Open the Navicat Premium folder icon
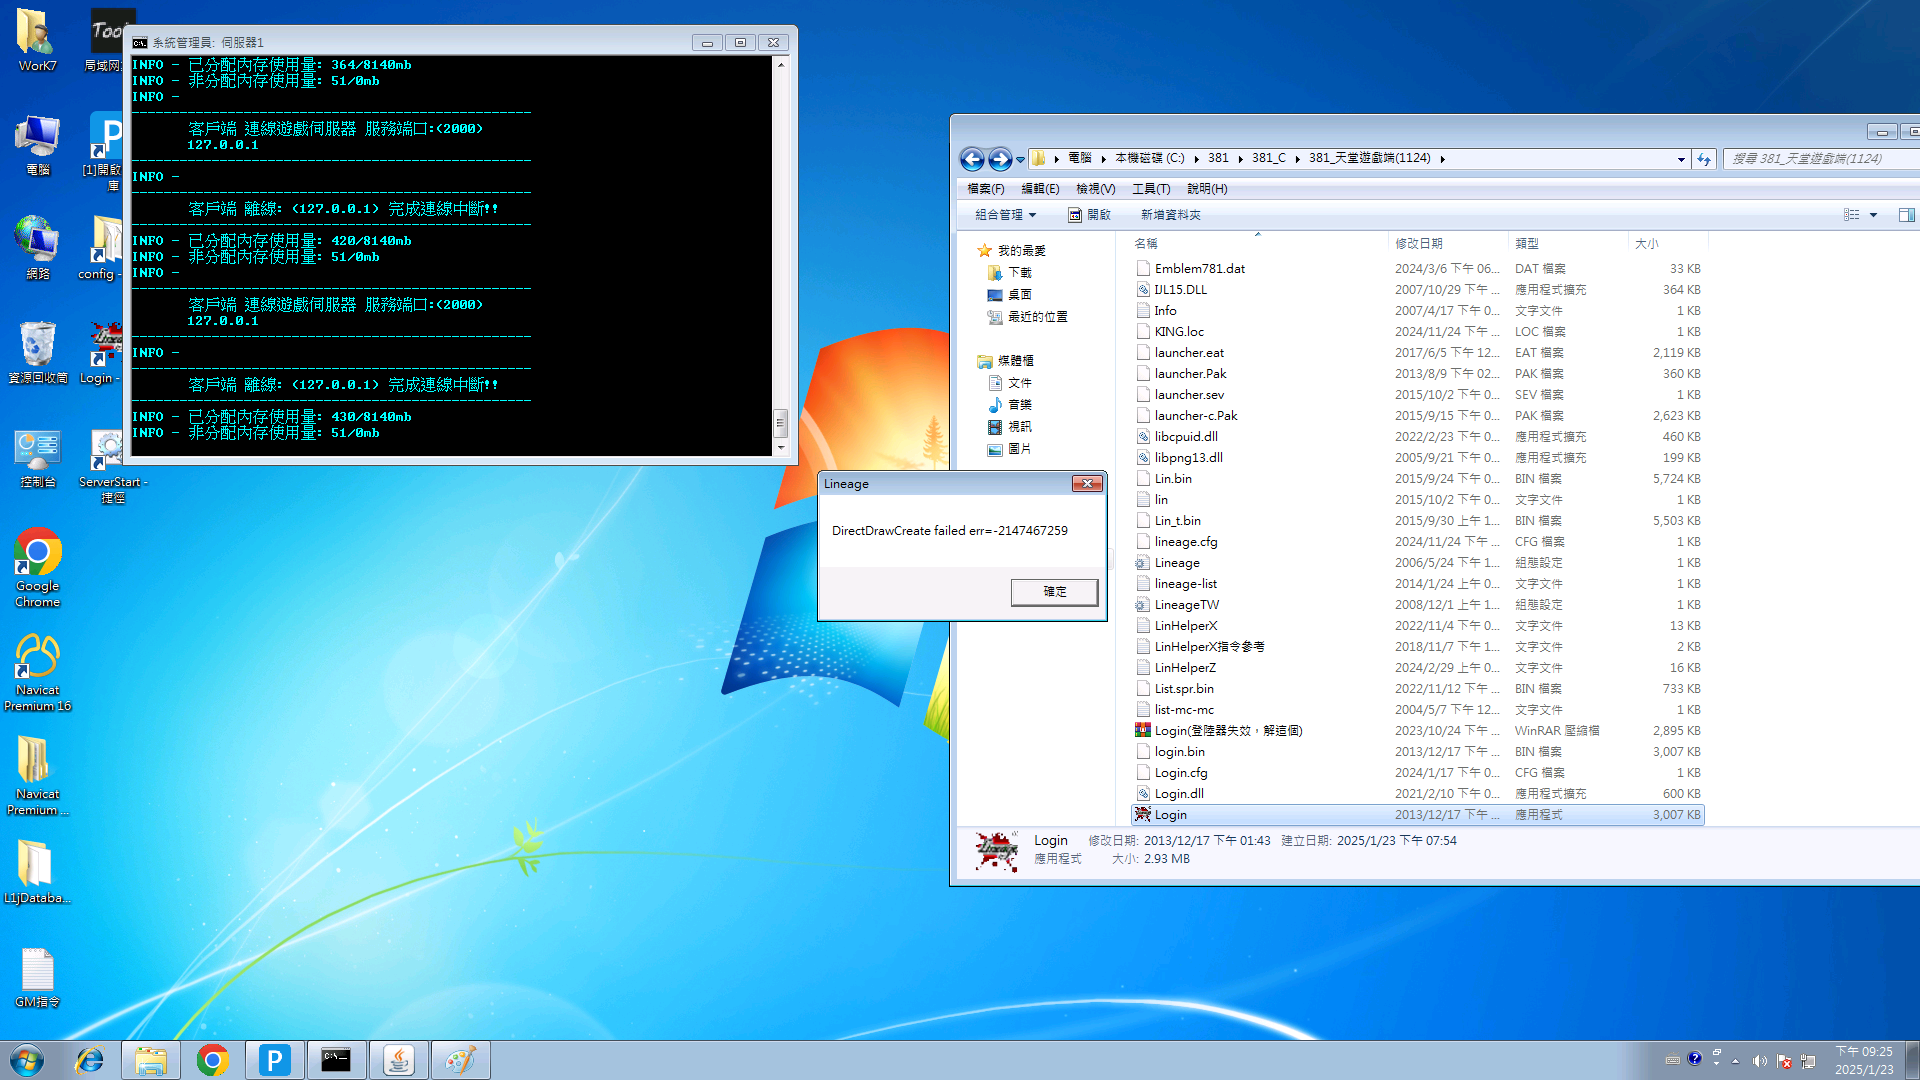This screenshot has width=1920, height=1080. pos(37,776)
